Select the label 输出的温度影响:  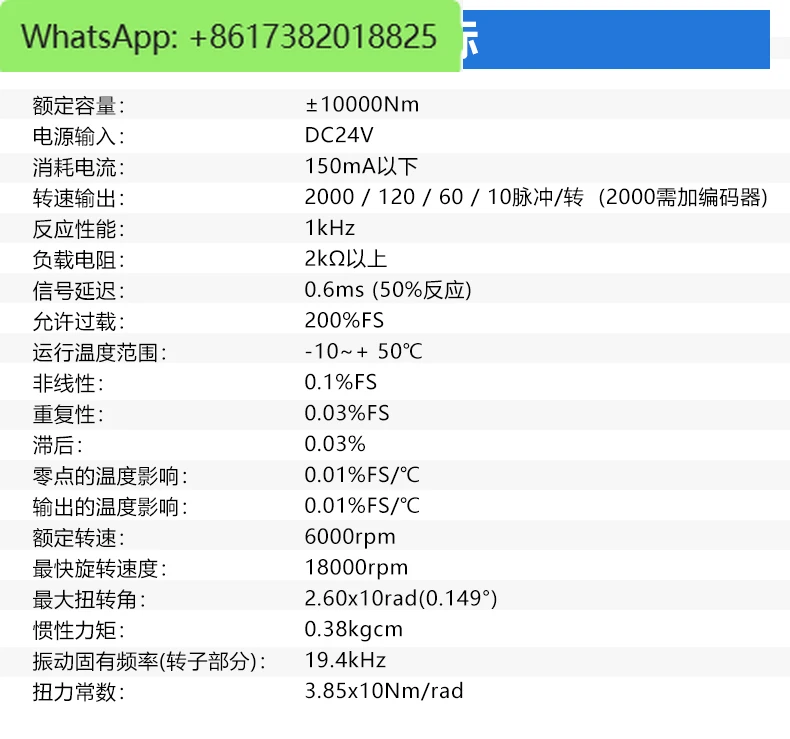tap(110, 507)
